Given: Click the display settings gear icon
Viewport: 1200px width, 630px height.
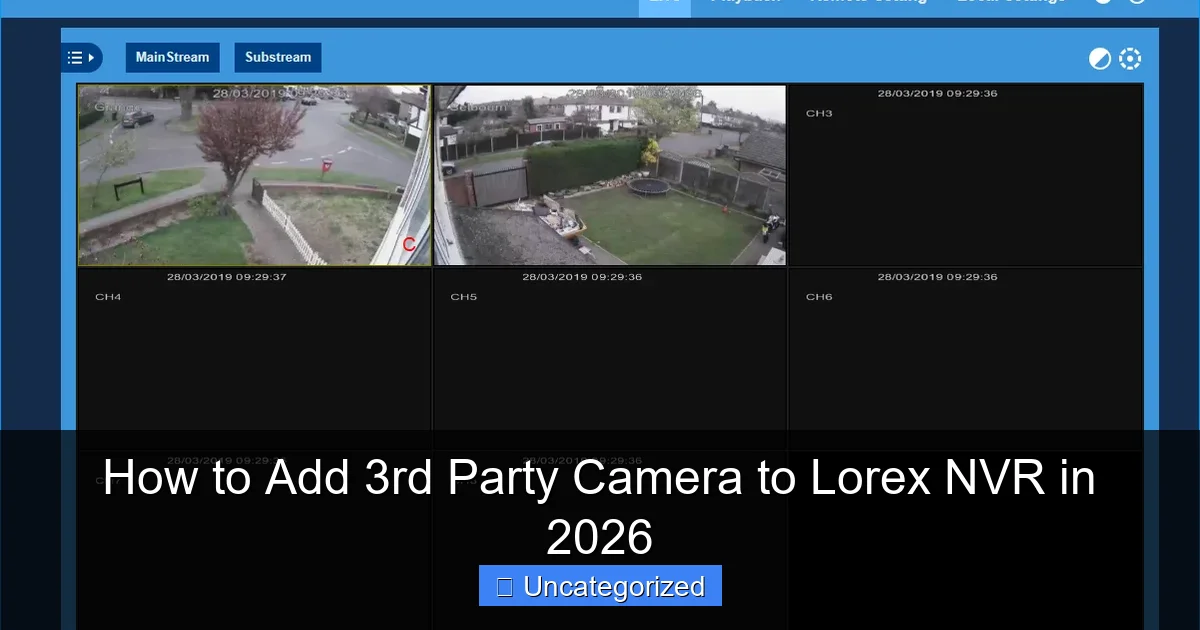Looking at the screenshot, I should (x=1130, y=58).
